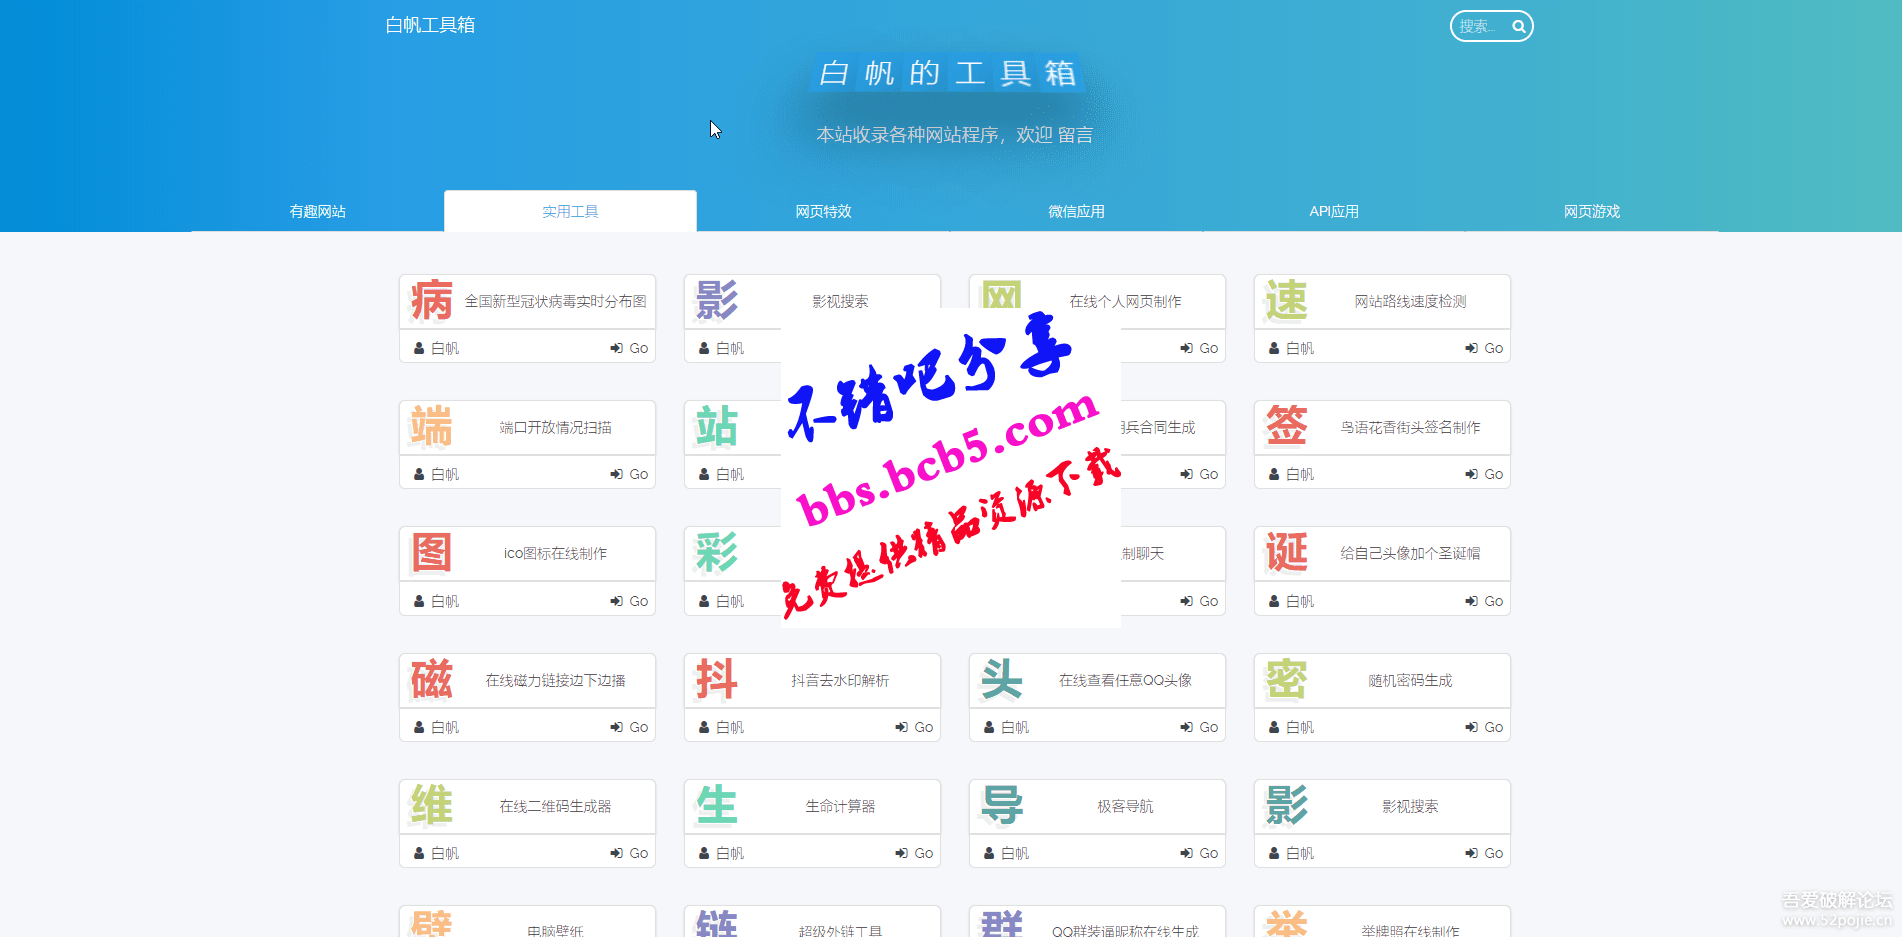Click Go on the 生命计算器 card
Screen dimensions: 1902x937
pyautogui.click(x=915, y=853)
